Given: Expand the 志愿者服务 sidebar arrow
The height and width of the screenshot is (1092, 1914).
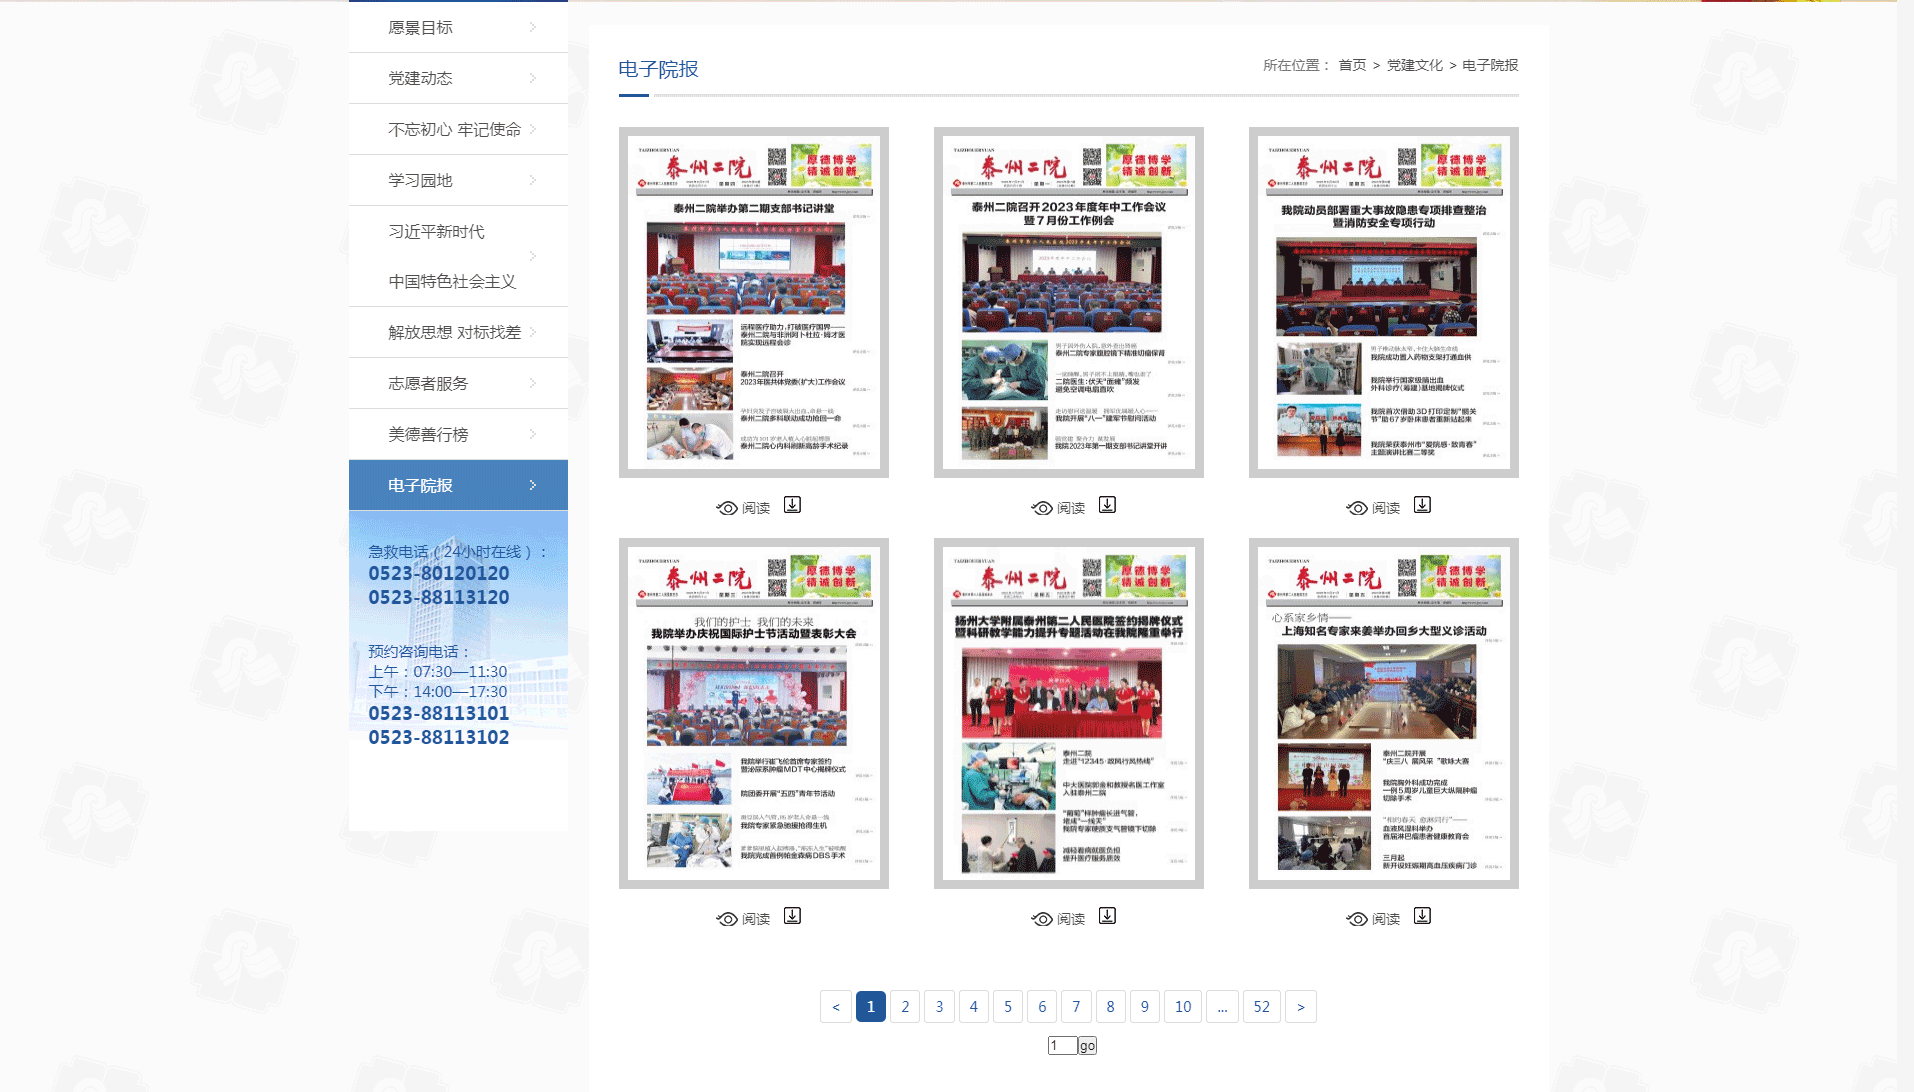Looking at the screenshot, I should tap(532, 383).
